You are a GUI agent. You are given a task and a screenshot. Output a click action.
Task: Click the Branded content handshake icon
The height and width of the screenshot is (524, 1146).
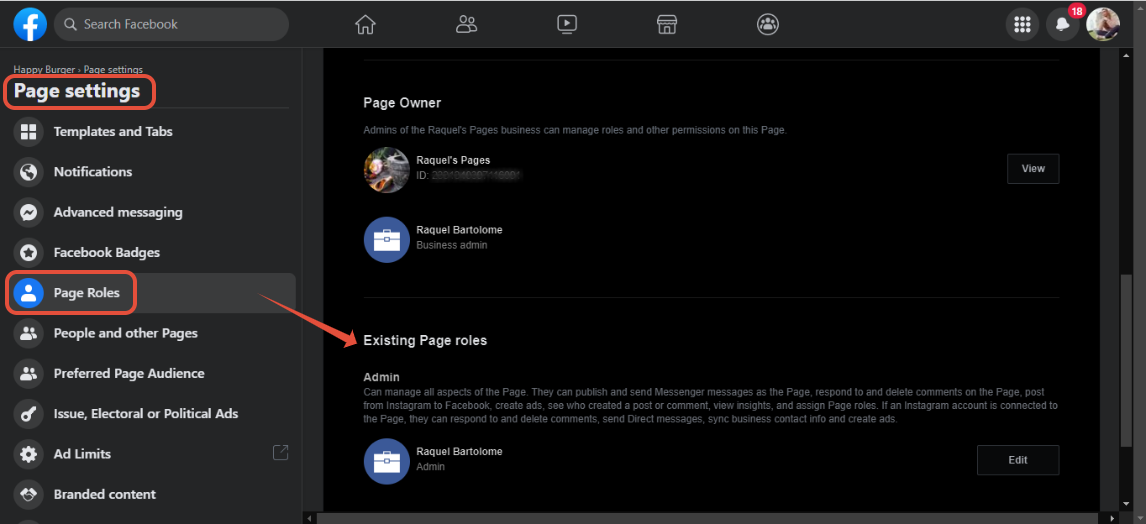(29, 494)
